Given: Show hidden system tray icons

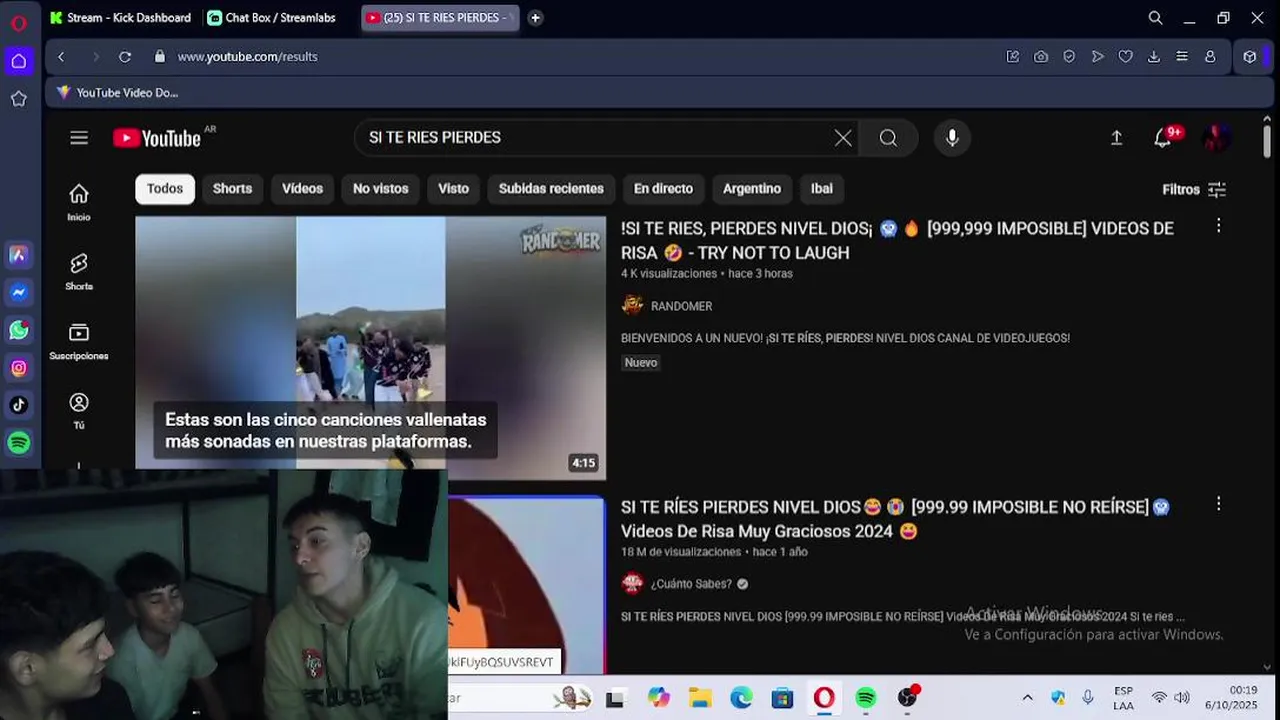Looking at the screenshot, I should (1027, 698).
